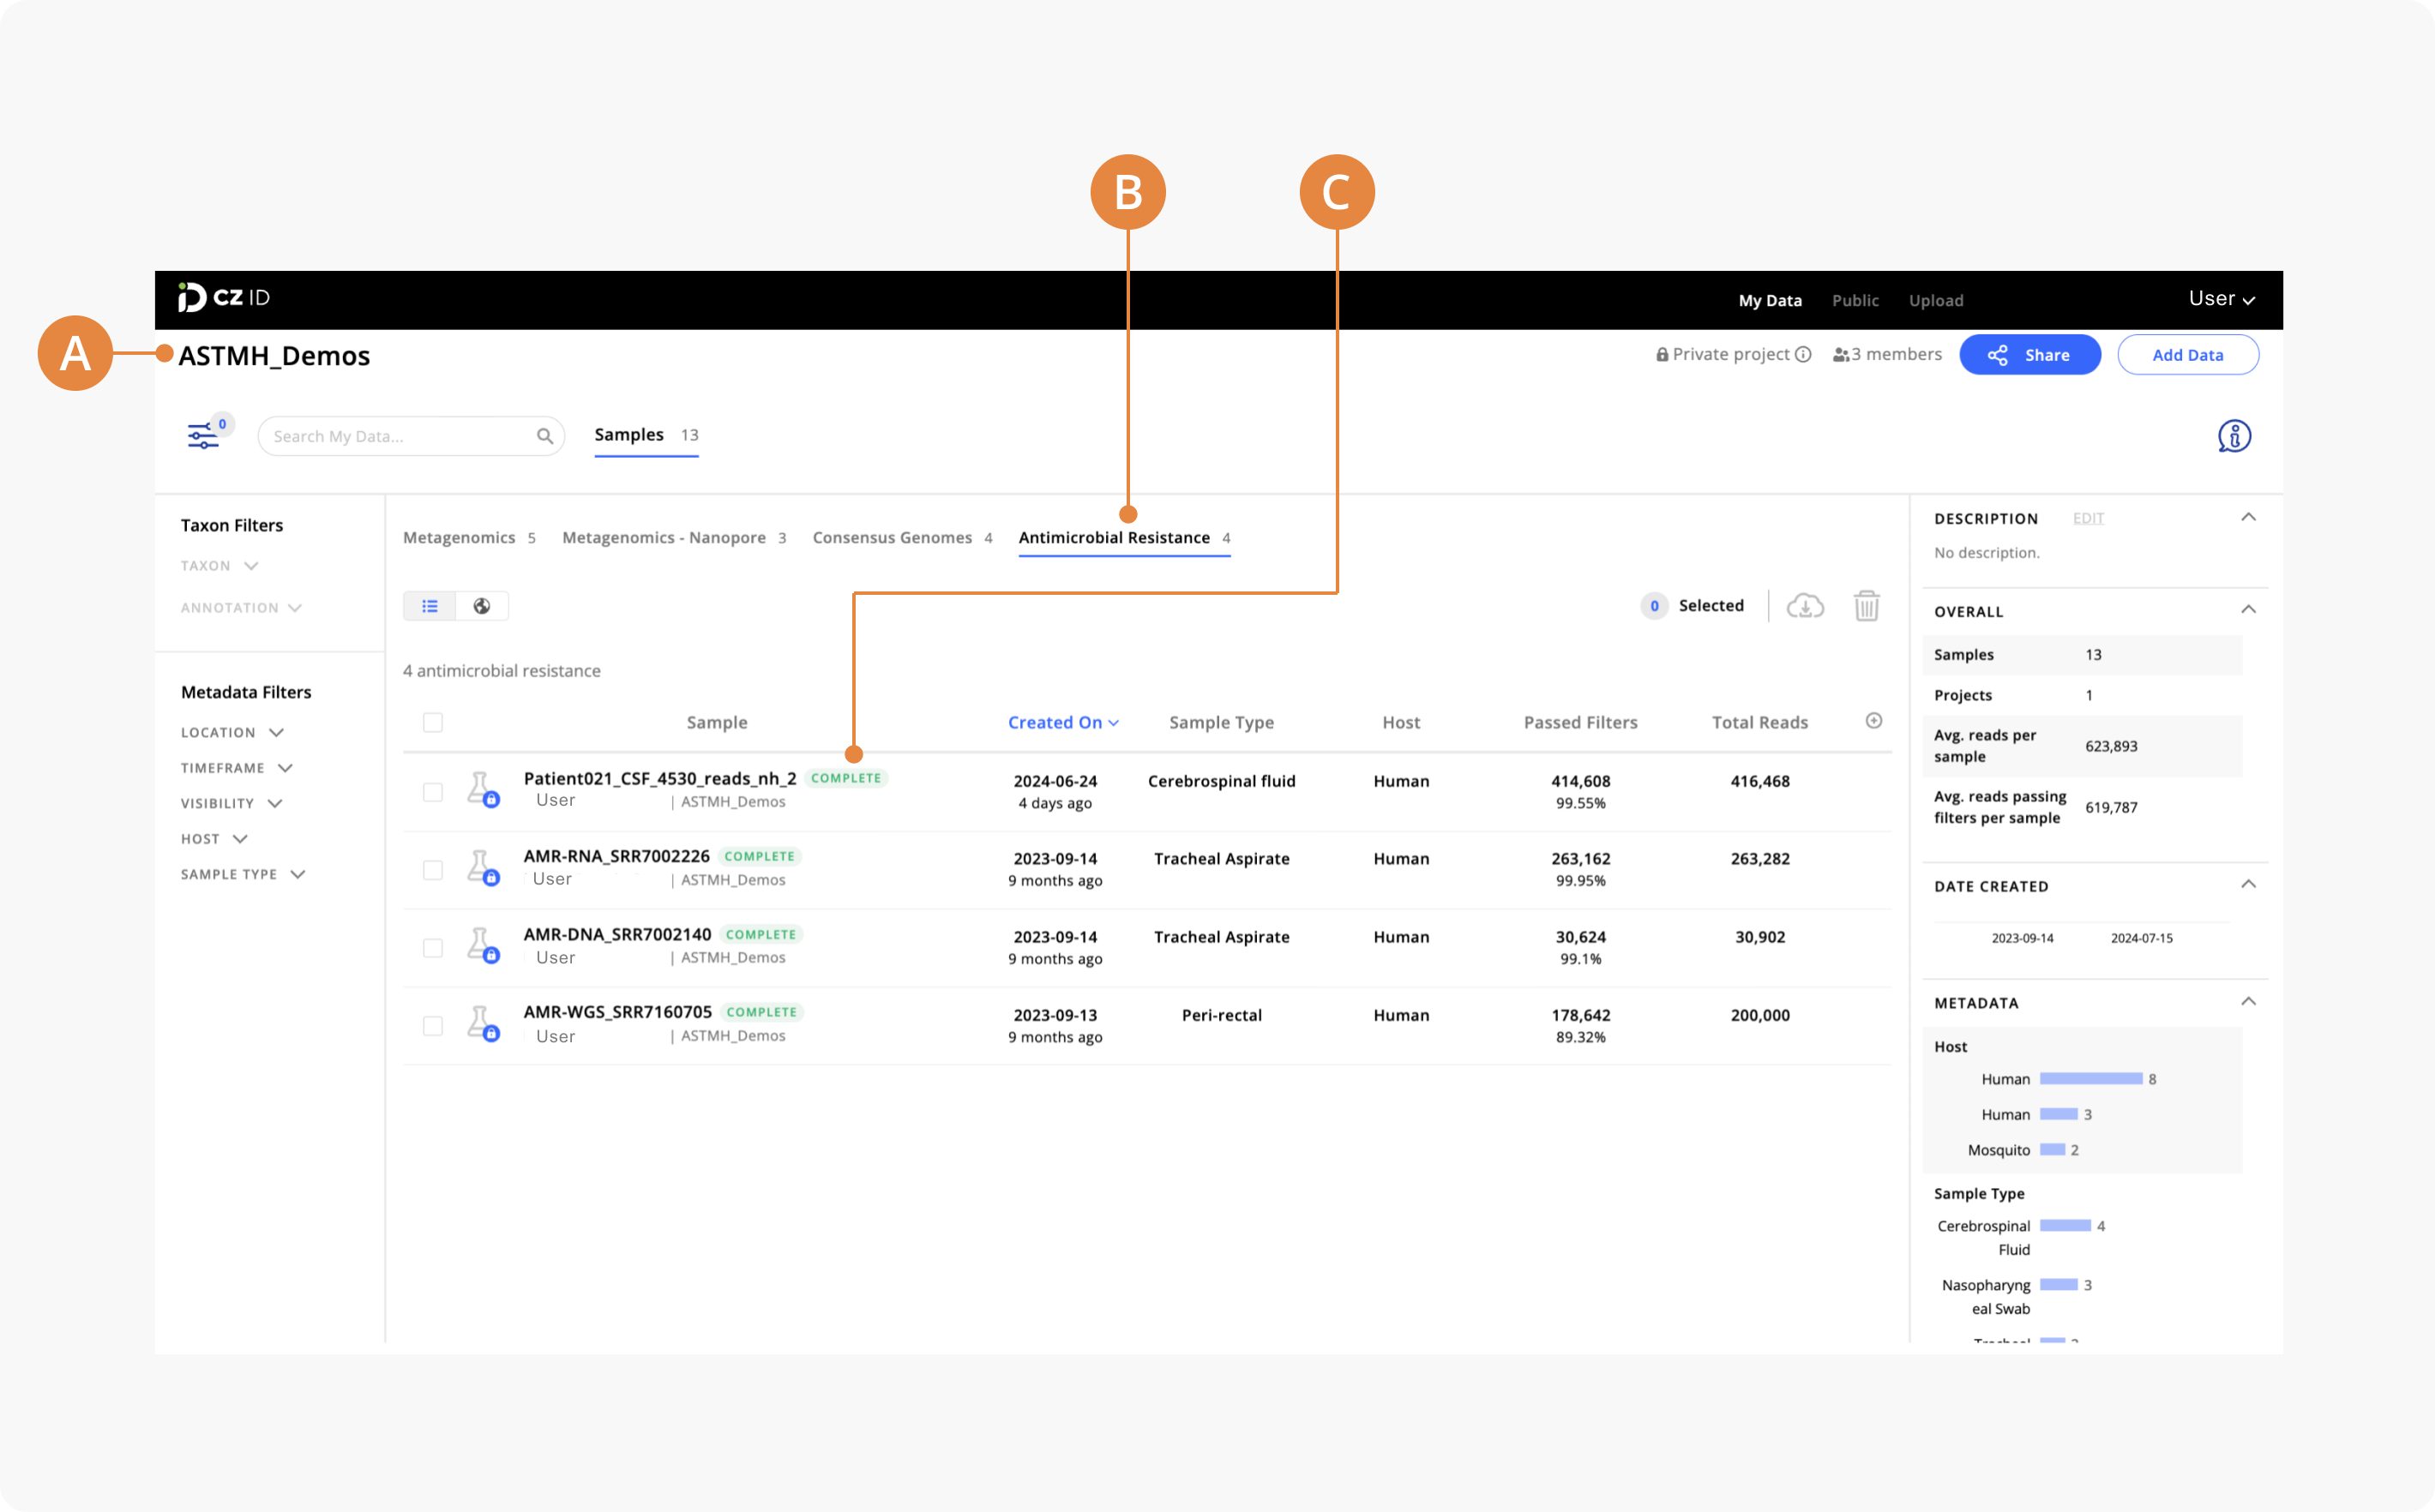Viewport: 2435px width, 1512px height.
Task: Click the Cerebrospinal Fluid sample type bar
Action: click(x=2065, y=1226)
